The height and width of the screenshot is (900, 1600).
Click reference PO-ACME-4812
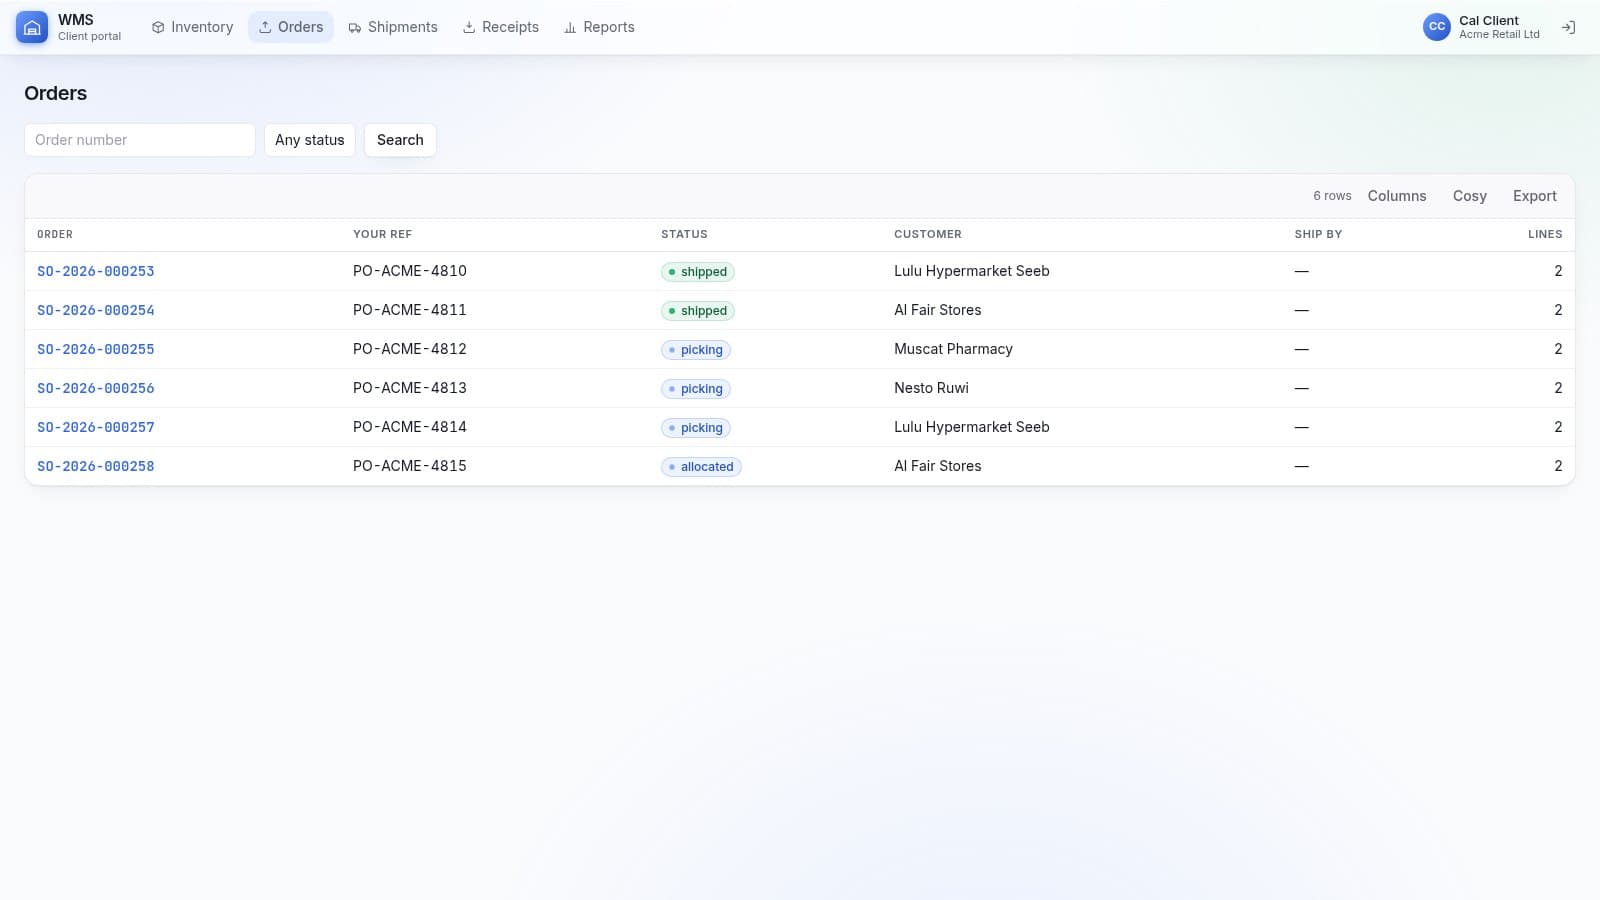(410, 349)
